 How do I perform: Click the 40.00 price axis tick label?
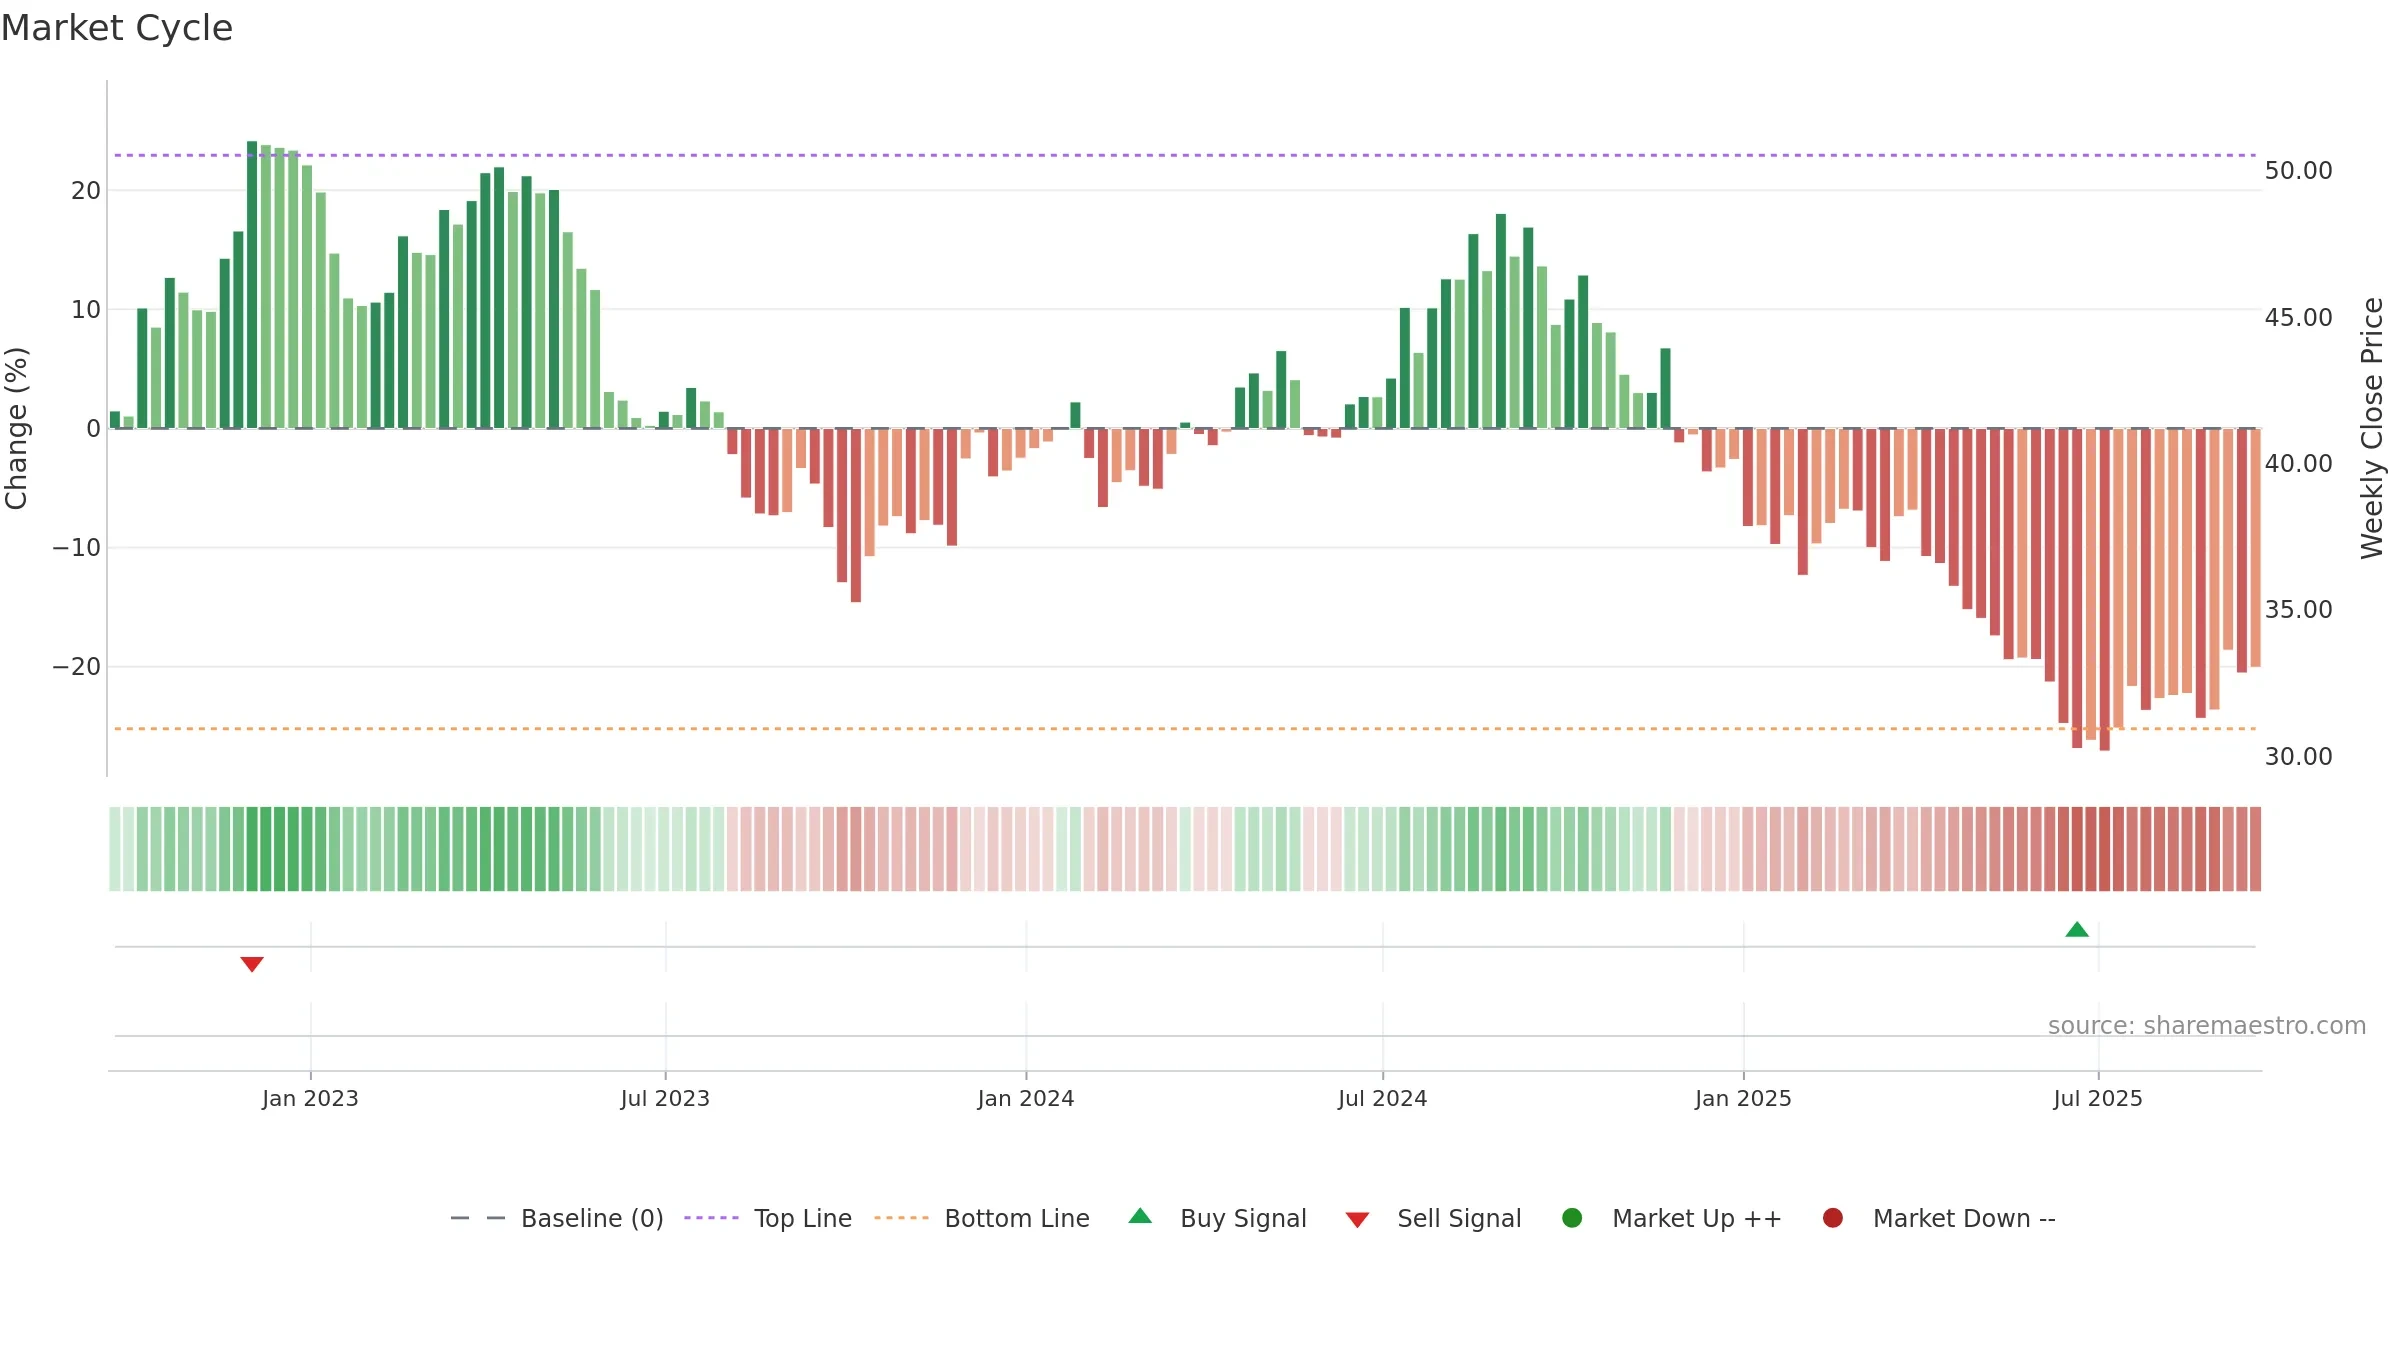point(2298,464)
